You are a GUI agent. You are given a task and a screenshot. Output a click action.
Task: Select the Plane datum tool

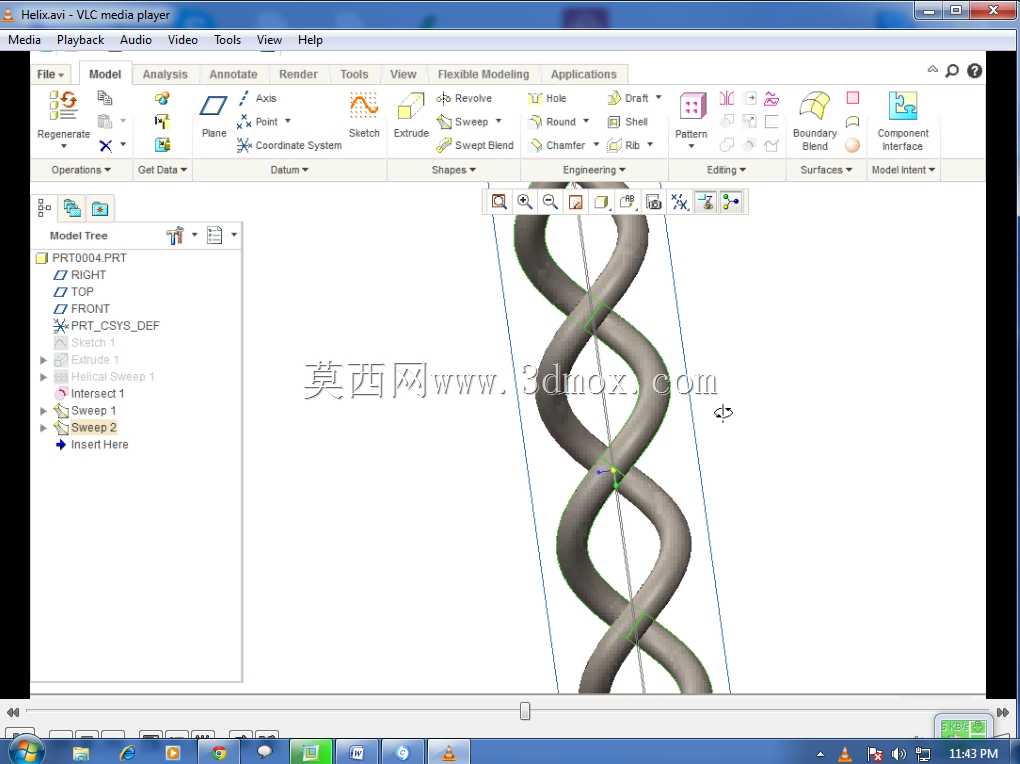pyautogui.click(x=213, y=115)
